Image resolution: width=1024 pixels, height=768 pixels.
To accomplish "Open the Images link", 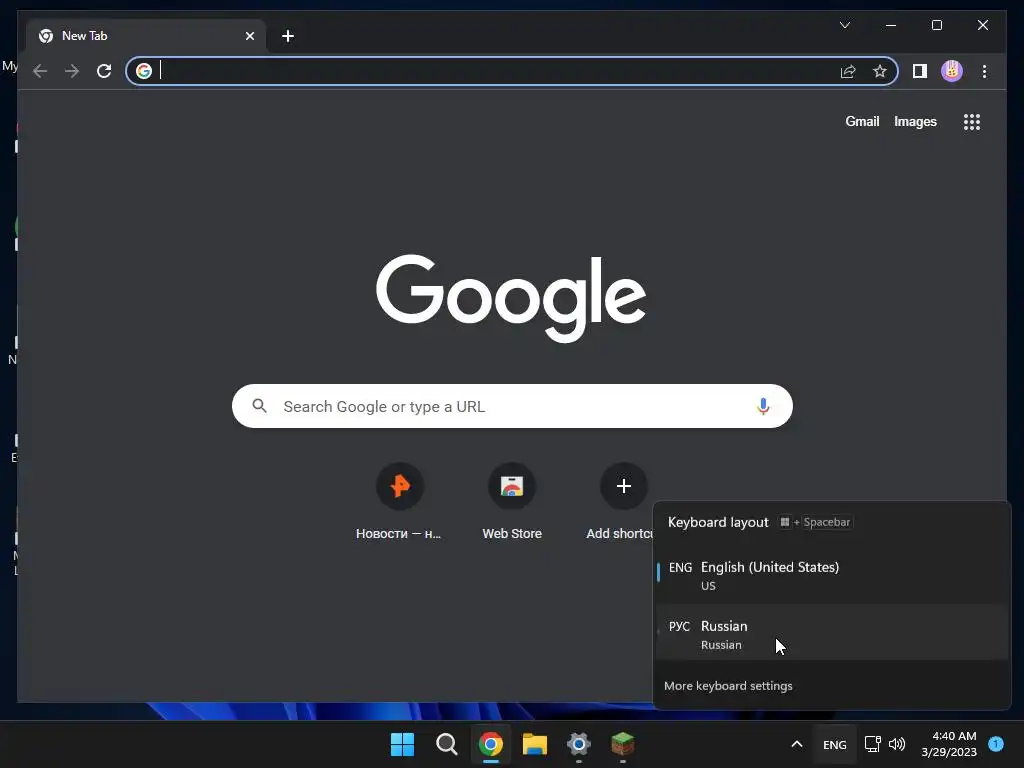I will [915, 121].
